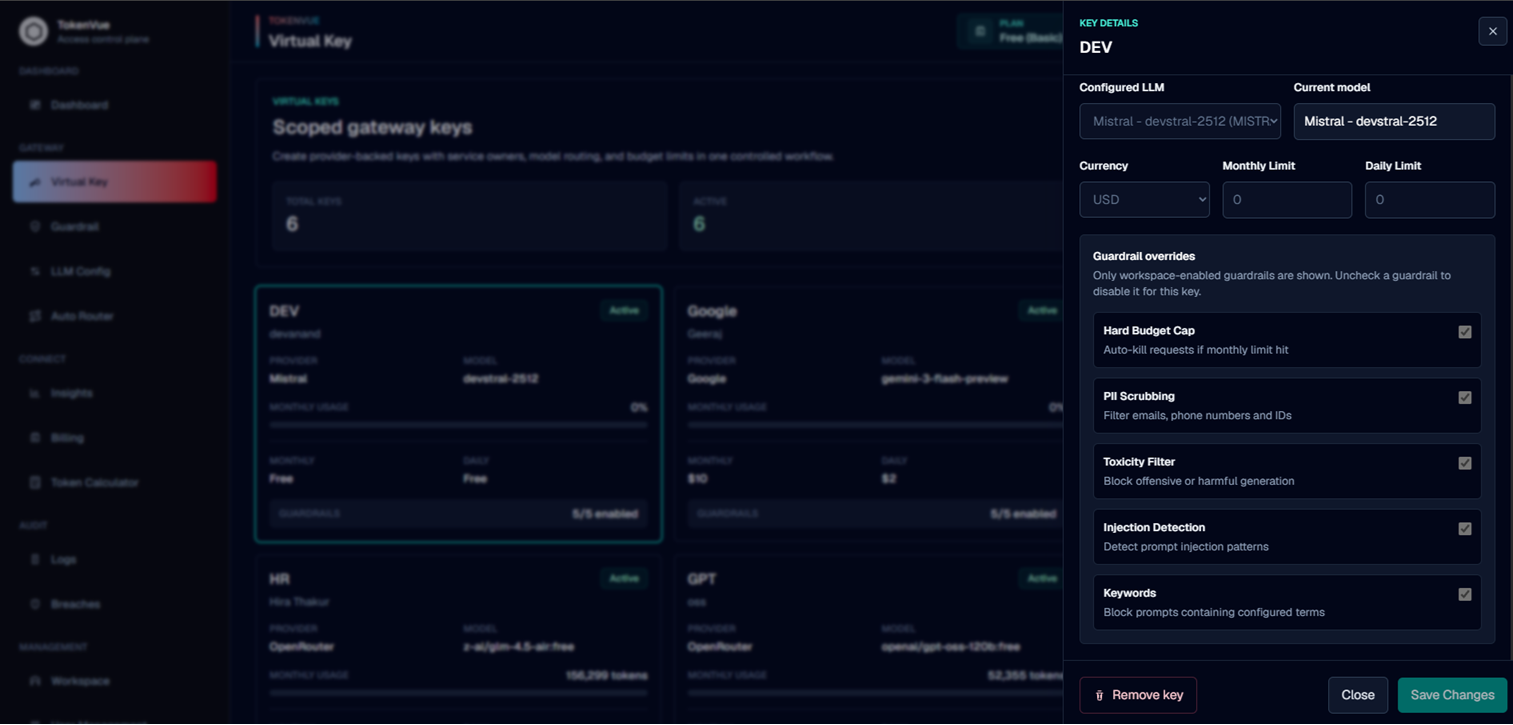Viewport: 1513px width, 725px height.
Task: Close the DEV key details panel
Action: pos(1492,31)
